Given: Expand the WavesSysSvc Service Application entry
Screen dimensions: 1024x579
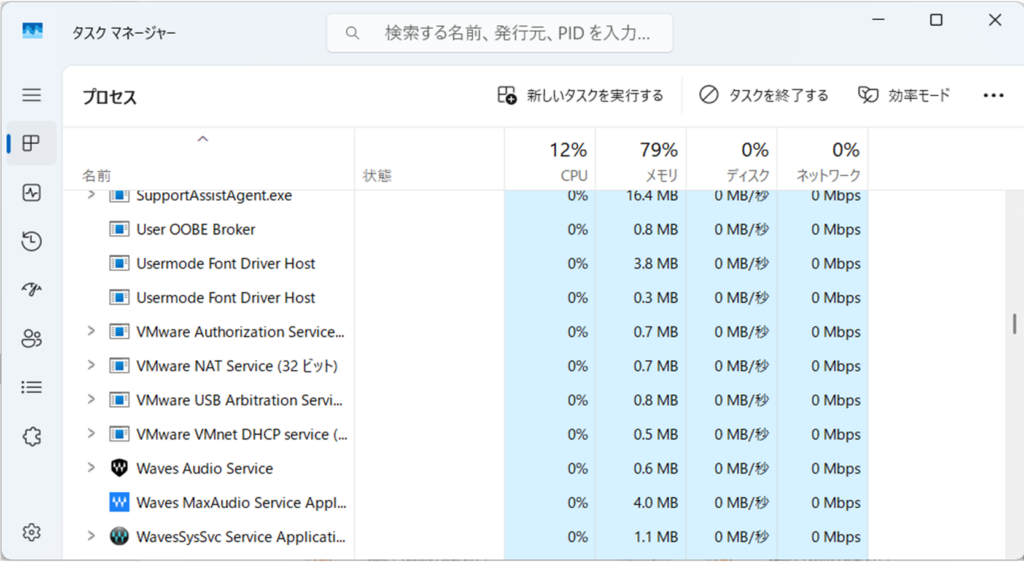Looking at the screenshot, I should 91,536.
